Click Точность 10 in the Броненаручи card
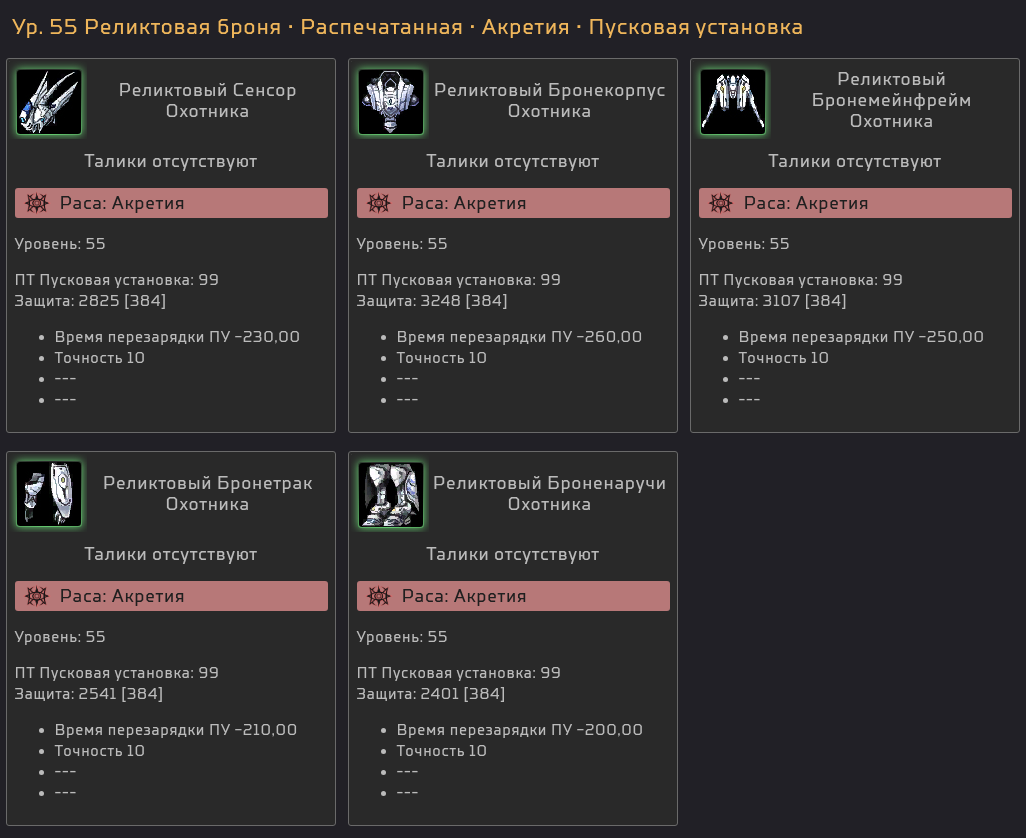This screenshot has height=838, width=1026. (x=442, y=751)
